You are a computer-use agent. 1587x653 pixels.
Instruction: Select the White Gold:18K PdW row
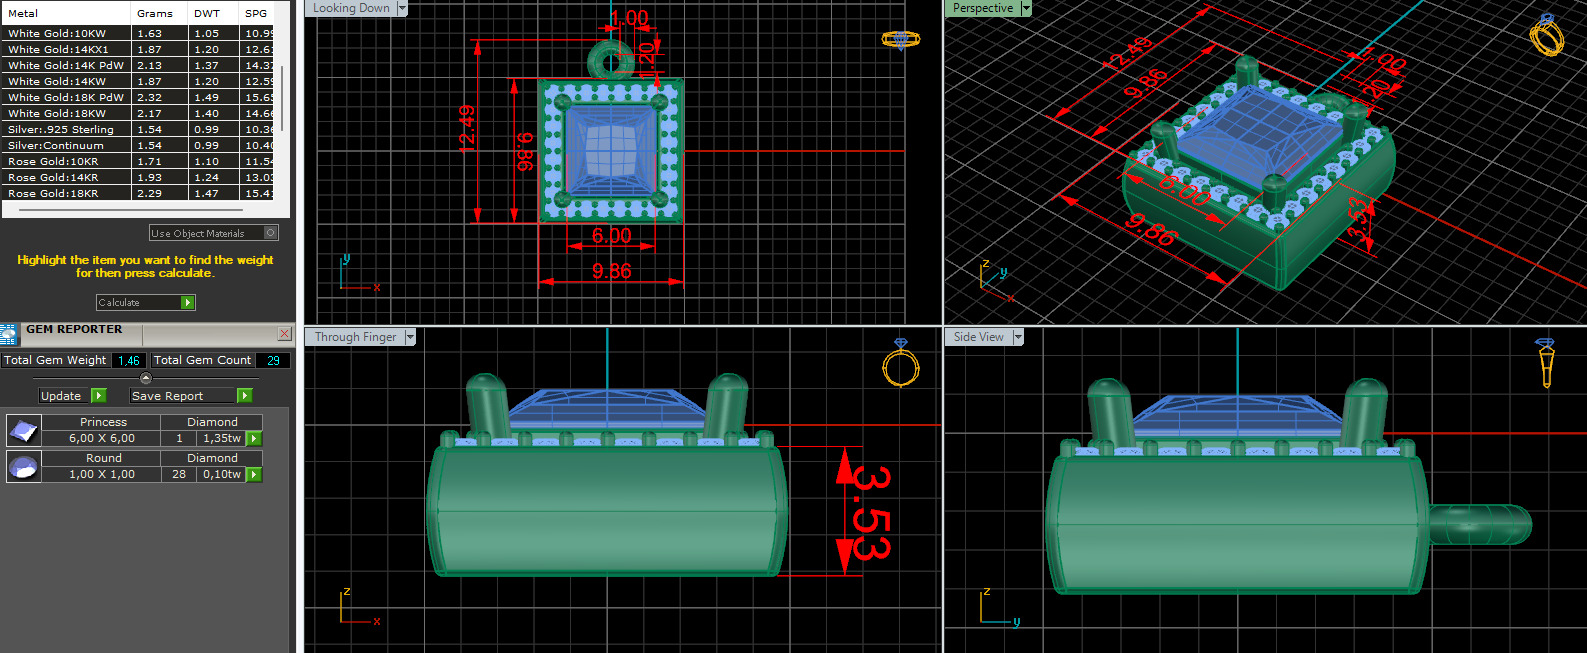tap(138, 97)
